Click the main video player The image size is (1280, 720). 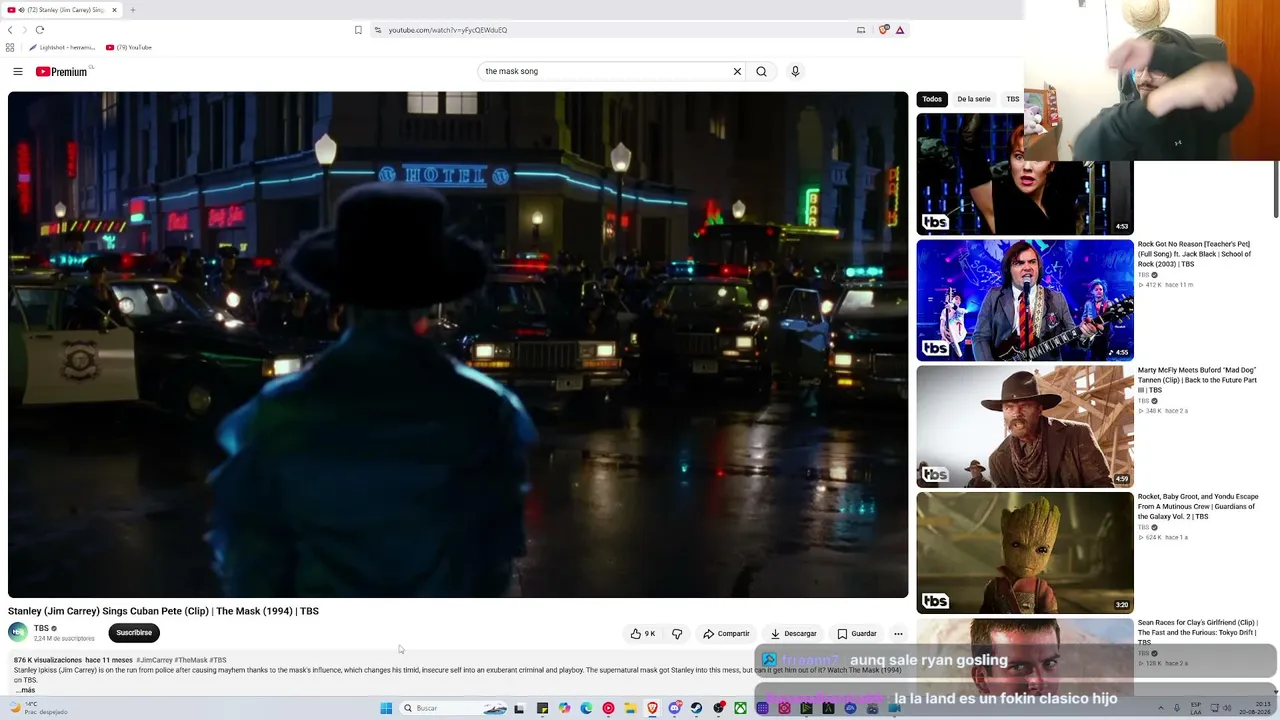(458, 345)
